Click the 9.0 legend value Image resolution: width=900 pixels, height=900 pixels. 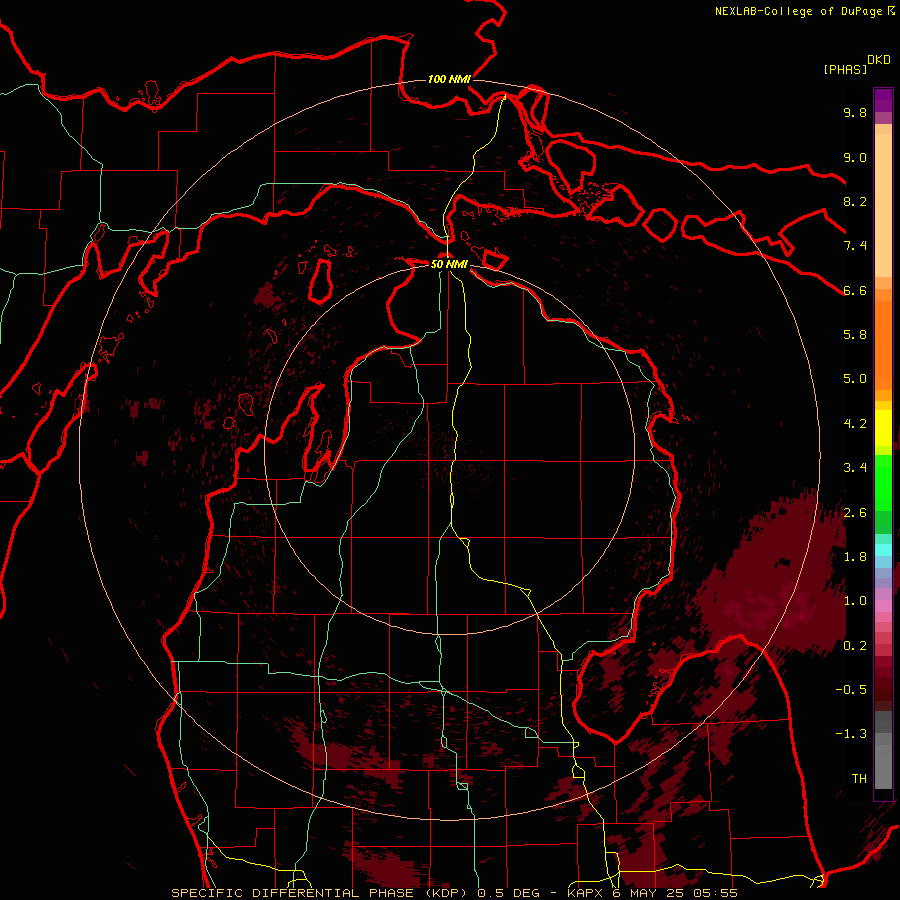(x=855, y=157)
